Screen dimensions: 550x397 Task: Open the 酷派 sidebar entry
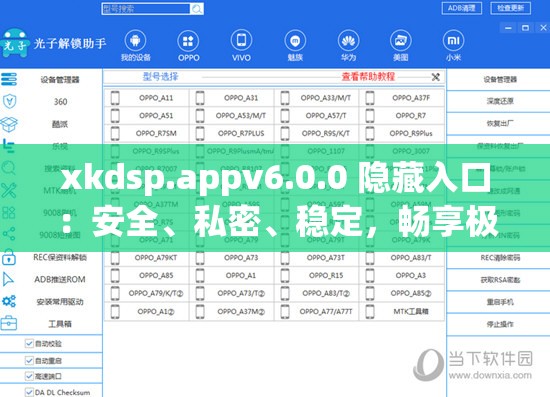click(x=60, y=124)
